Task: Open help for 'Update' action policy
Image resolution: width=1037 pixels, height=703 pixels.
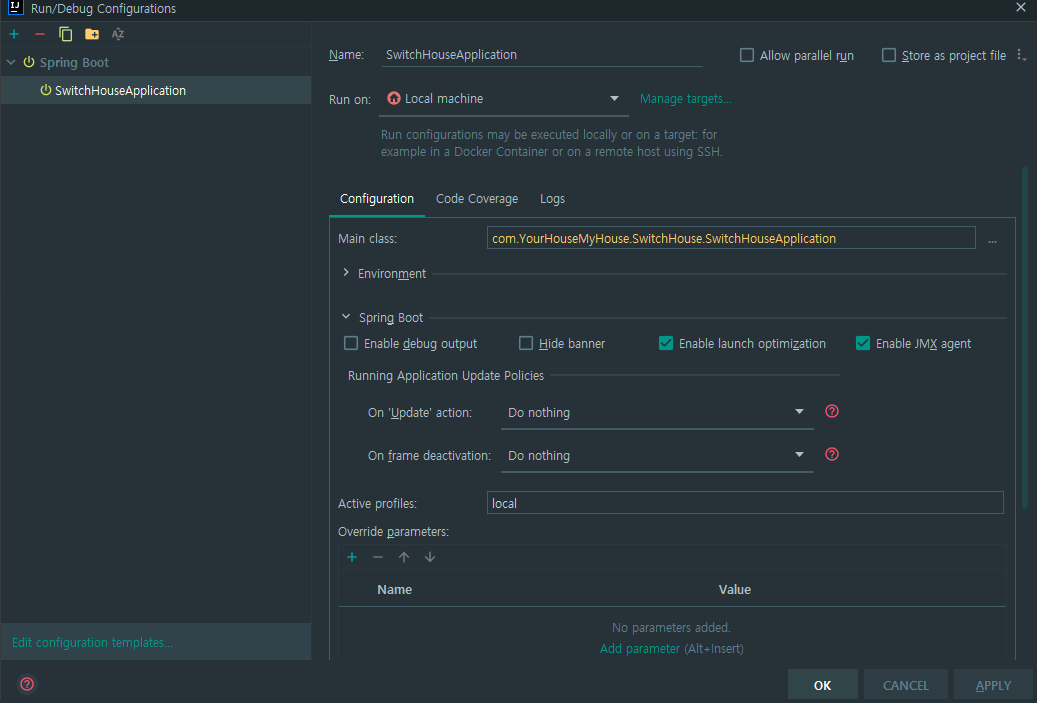Action: [832, 411]
